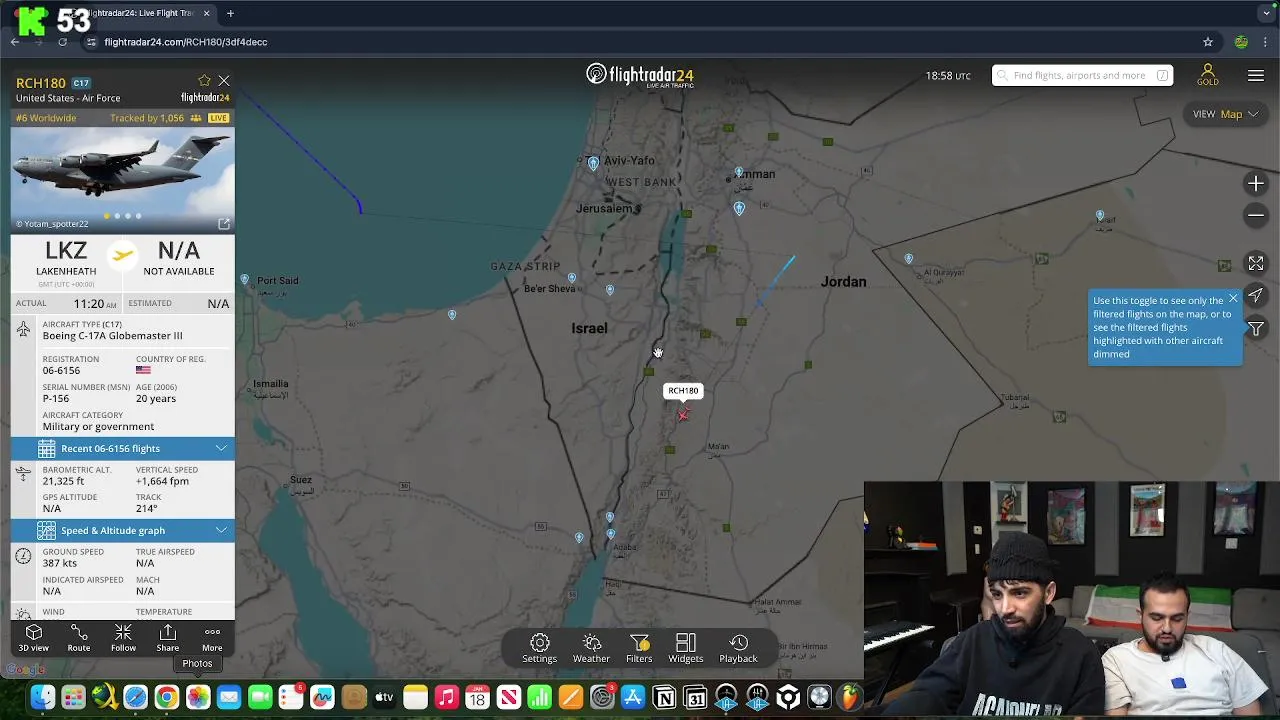This screenshot has height=720, width=1280.
Task: Show the flight Route
Action: tap(79, 638)
